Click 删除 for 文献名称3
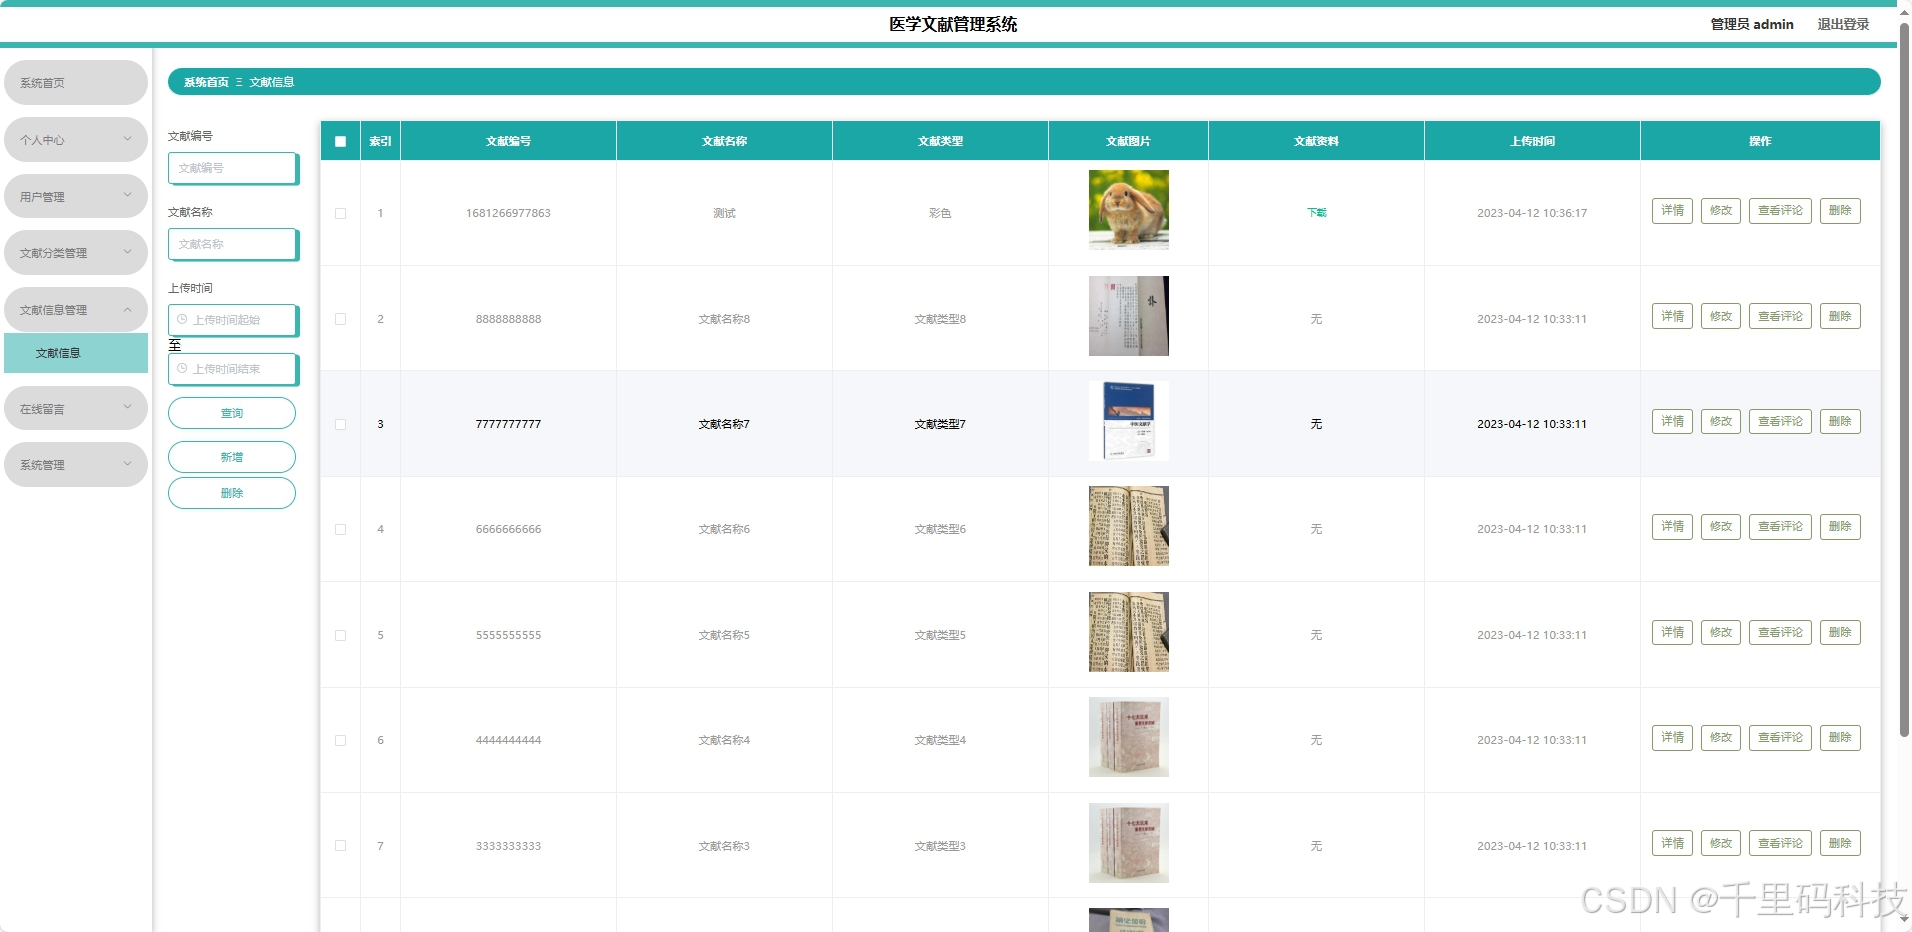Image resolution: width=1912 pixels, height=932 pixels. (x=1840, y=843)
